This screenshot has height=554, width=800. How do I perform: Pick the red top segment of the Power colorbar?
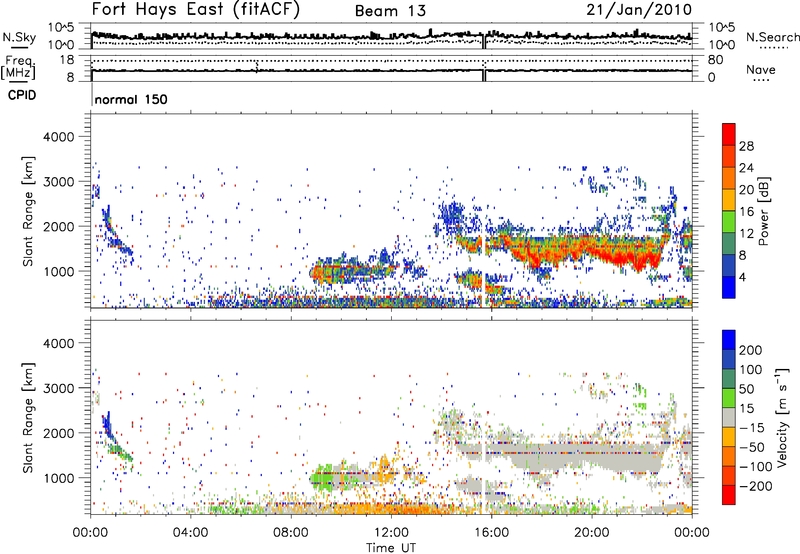tap(729, 135)
